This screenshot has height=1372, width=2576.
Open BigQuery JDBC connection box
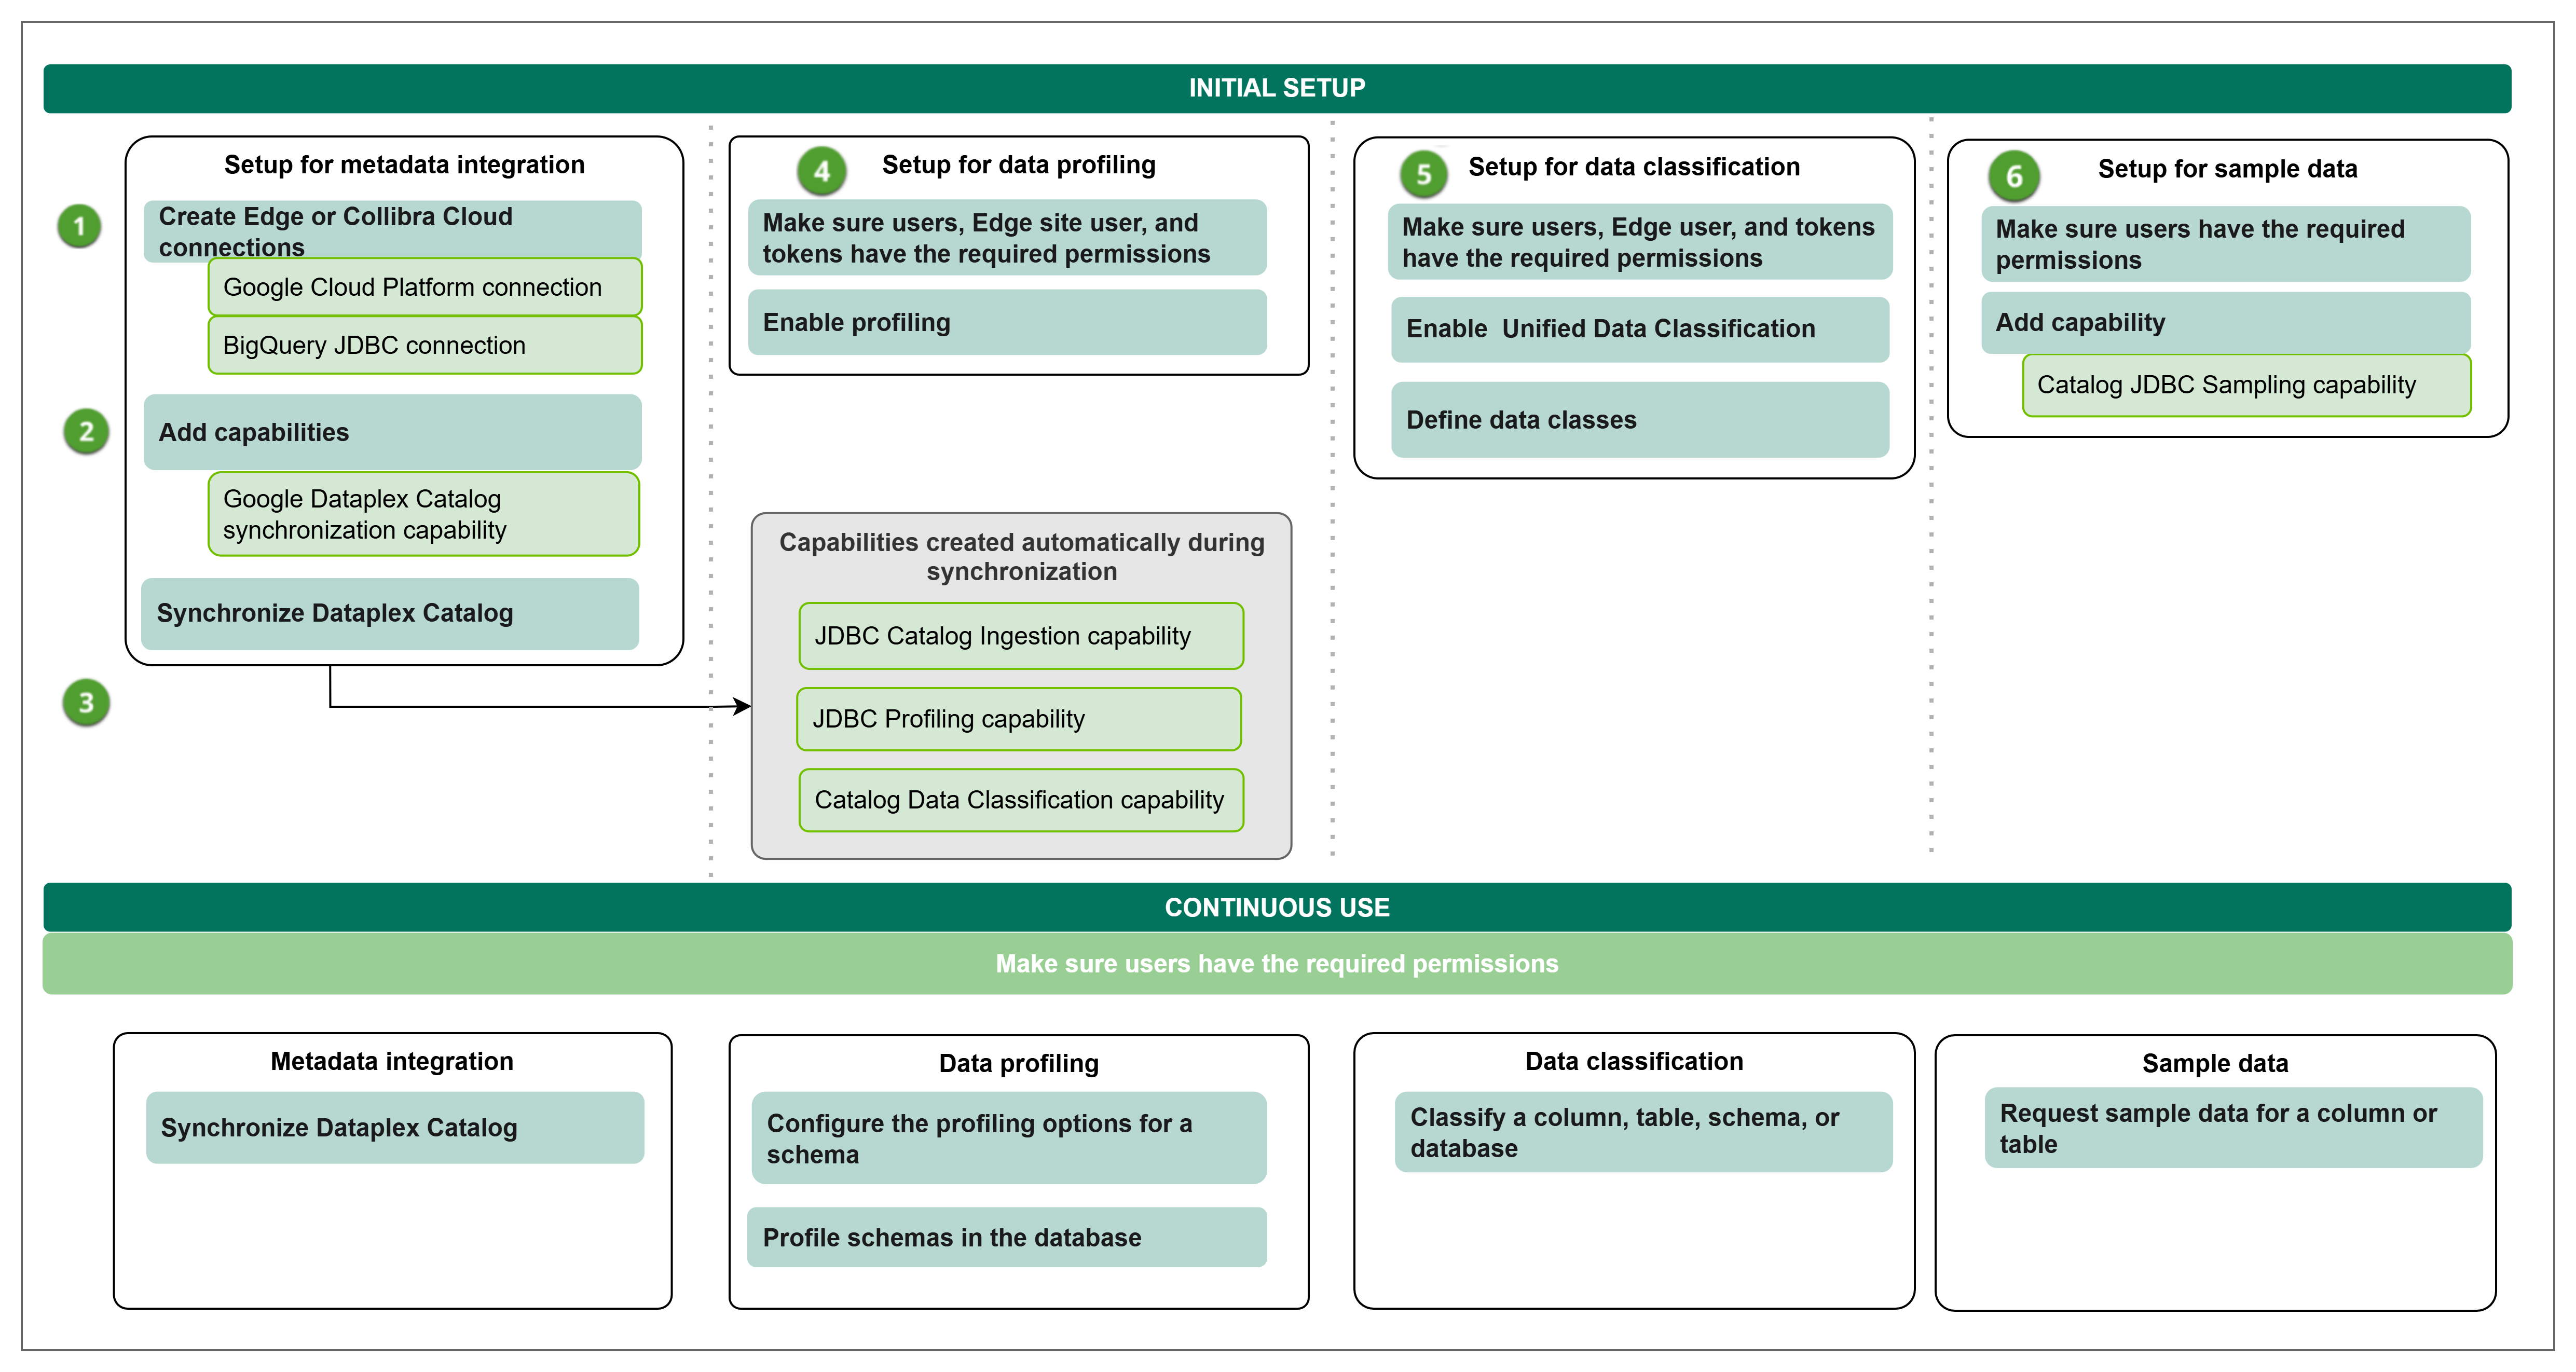[424, 345]
